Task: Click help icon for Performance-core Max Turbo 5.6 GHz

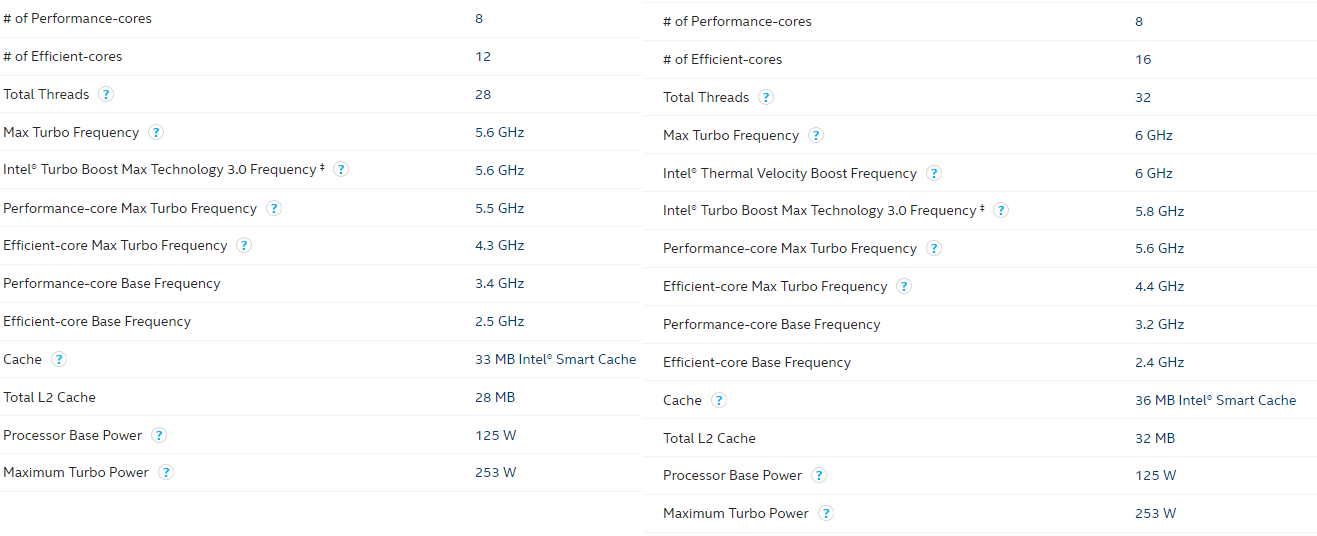Action: [934, 249]
